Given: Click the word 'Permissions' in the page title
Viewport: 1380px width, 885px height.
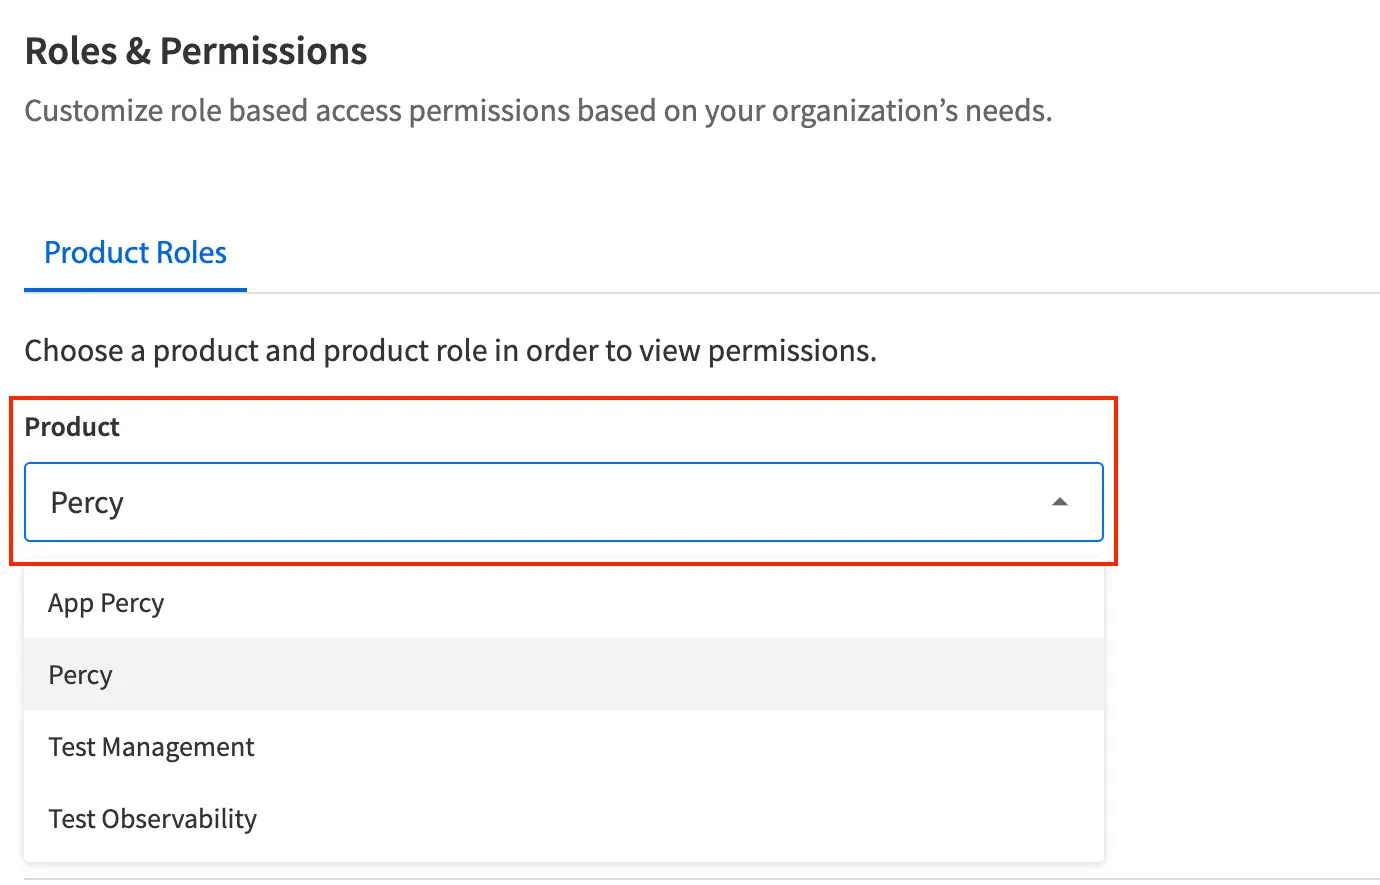Looking at the screenshot, I should (x=264, y=51).
